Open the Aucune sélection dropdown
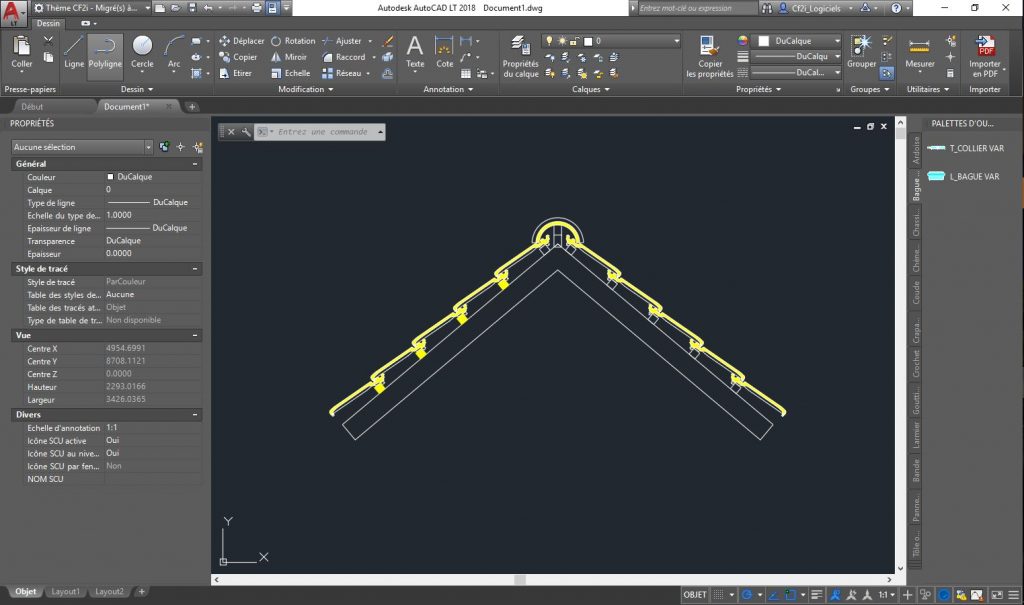Viewport: 1024px width, 605px height. pos(82,147)
